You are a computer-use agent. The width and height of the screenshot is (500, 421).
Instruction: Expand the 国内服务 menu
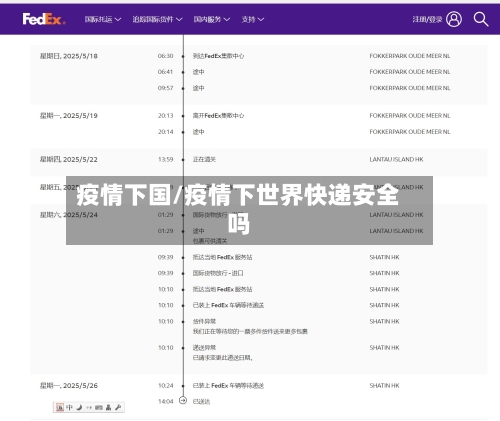[212, 19]
